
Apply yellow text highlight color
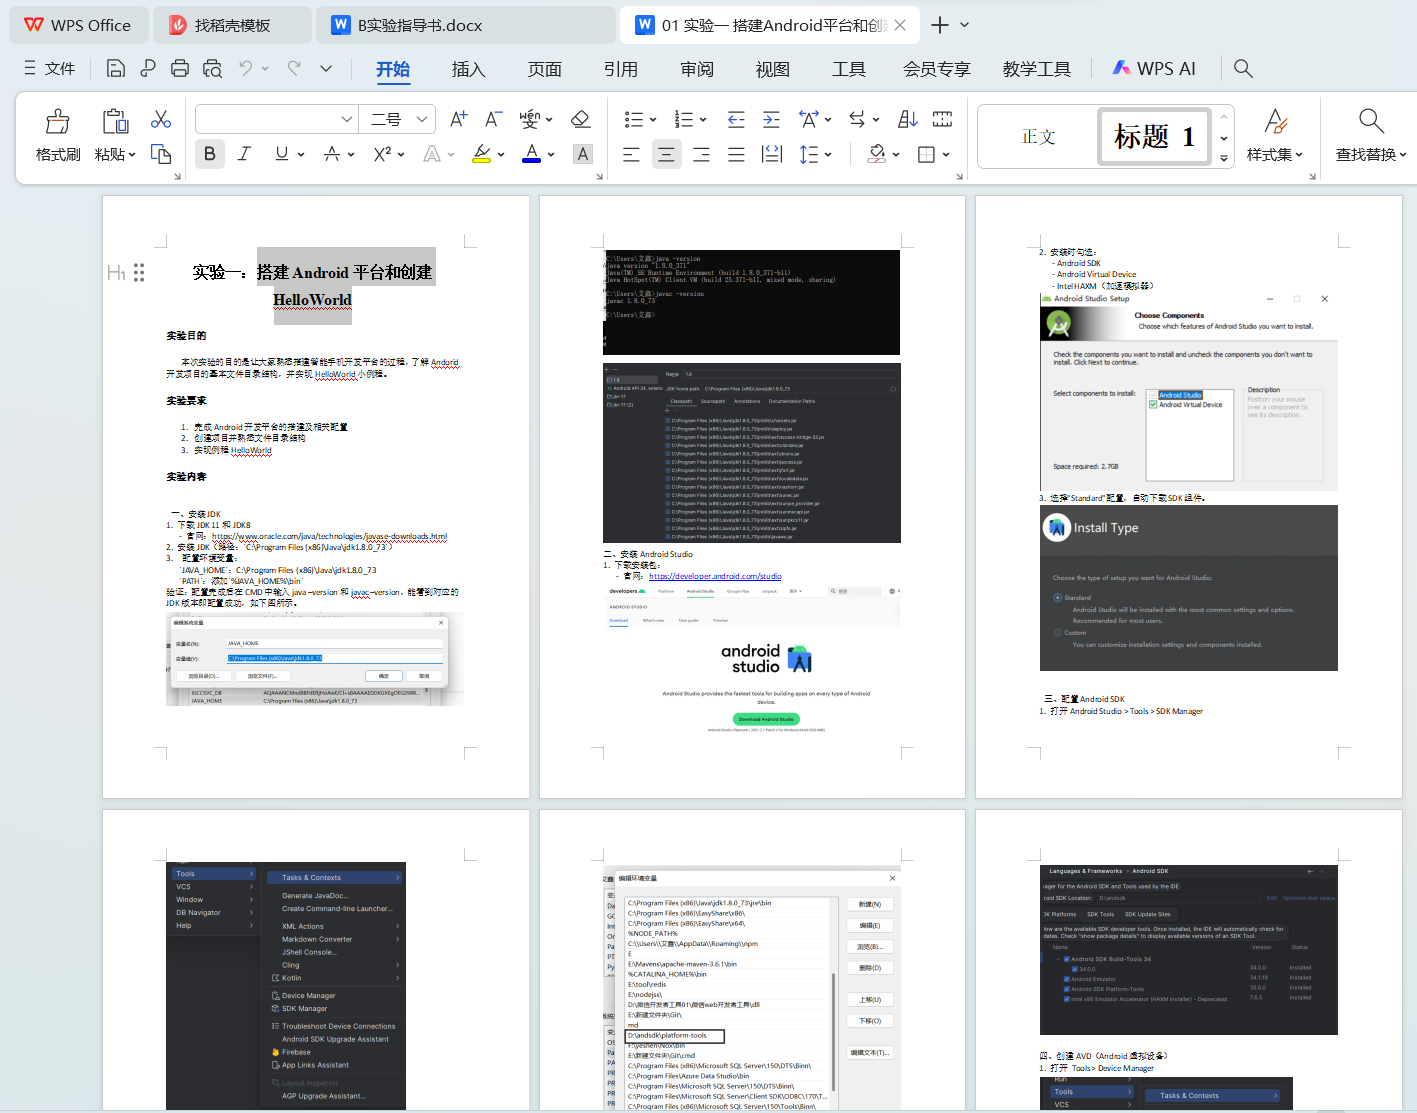coord(481,154)
